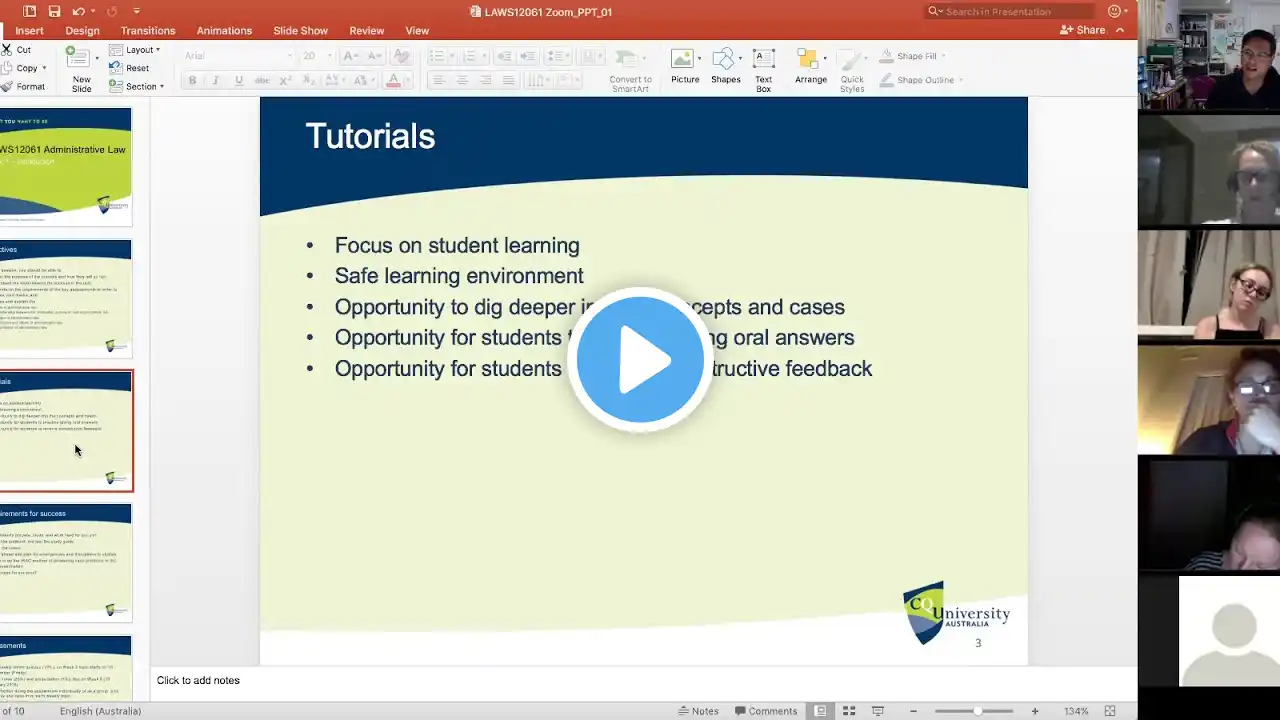
Task: Cut the selection with the scissors icon
Action: pos(7,49)
